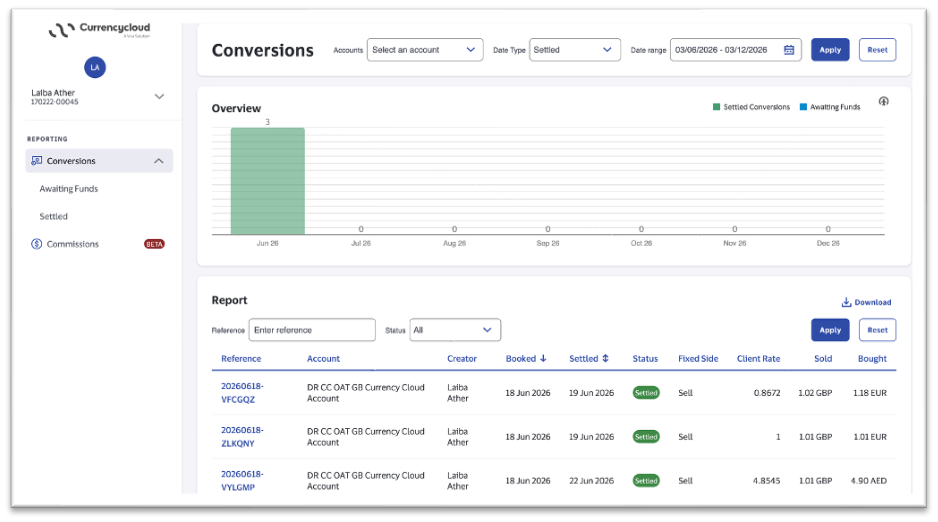Click the Date range input field

click(x=735, y=50)
